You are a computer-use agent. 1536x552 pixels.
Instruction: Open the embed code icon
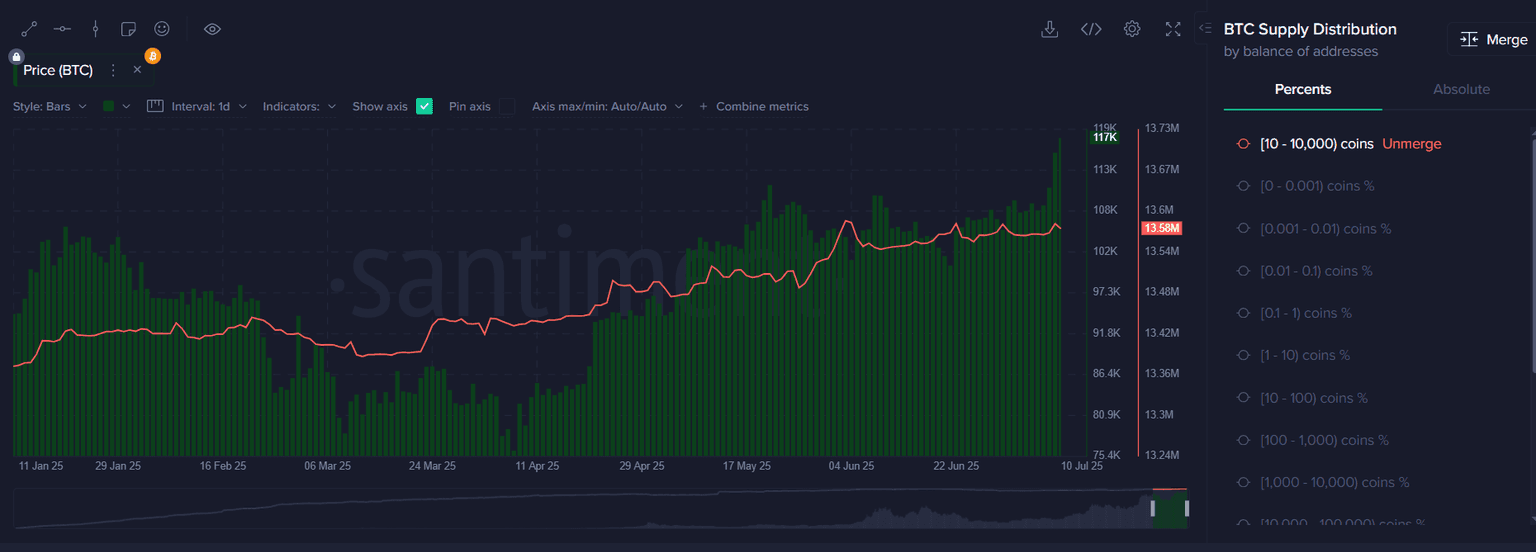tap(1091, 29)
